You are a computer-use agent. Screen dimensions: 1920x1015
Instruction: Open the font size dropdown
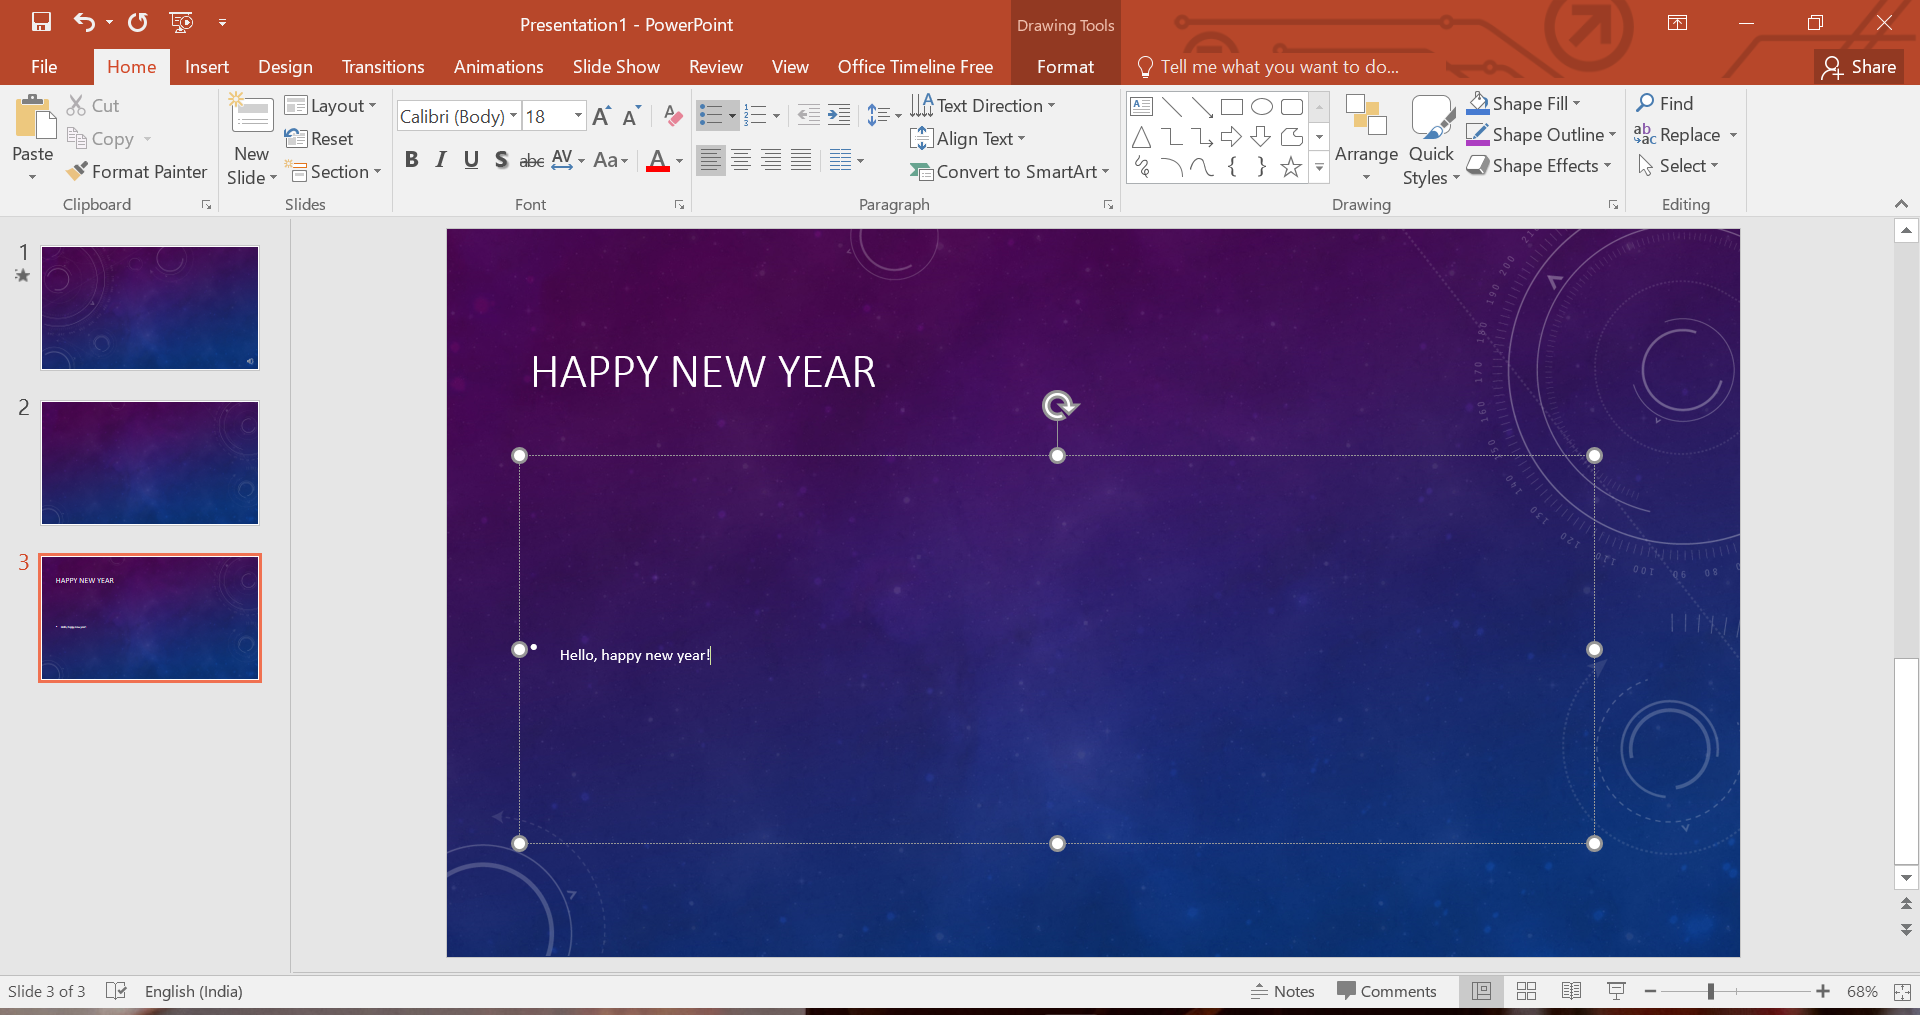(577, 116)
